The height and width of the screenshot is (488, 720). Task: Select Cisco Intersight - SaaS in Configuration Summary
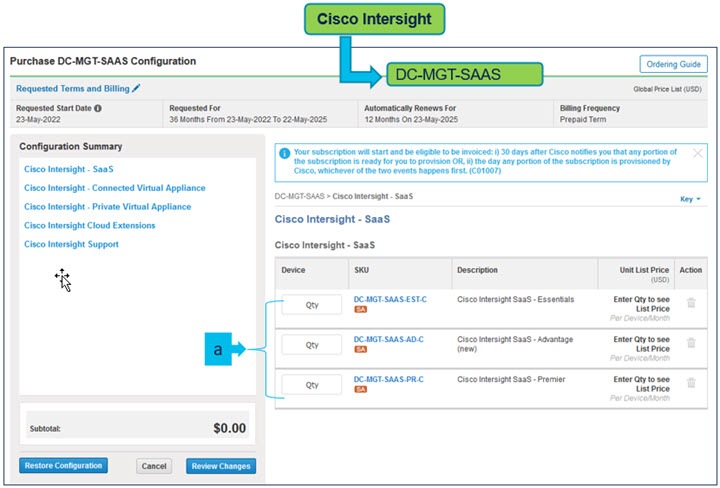coord(69,169)
